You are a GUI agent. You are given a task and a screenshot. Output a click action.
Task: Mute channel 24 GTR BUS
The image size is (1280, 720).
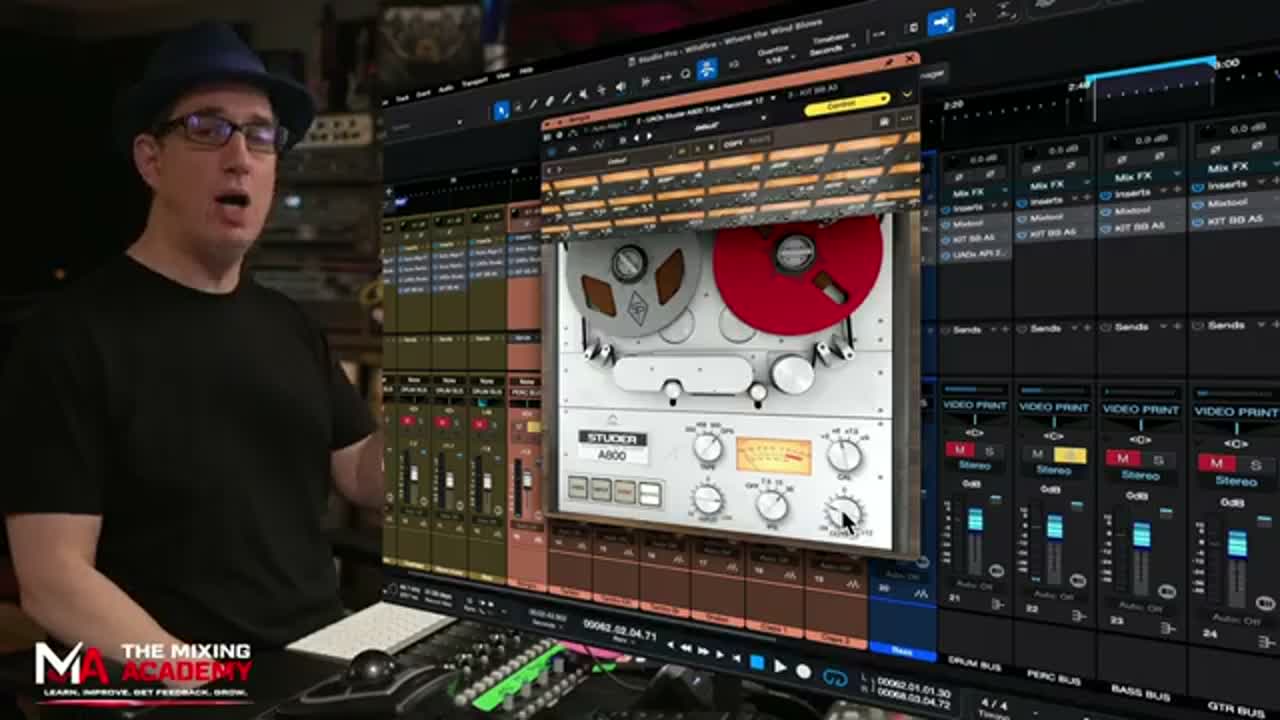click(x=1217, y=463)
